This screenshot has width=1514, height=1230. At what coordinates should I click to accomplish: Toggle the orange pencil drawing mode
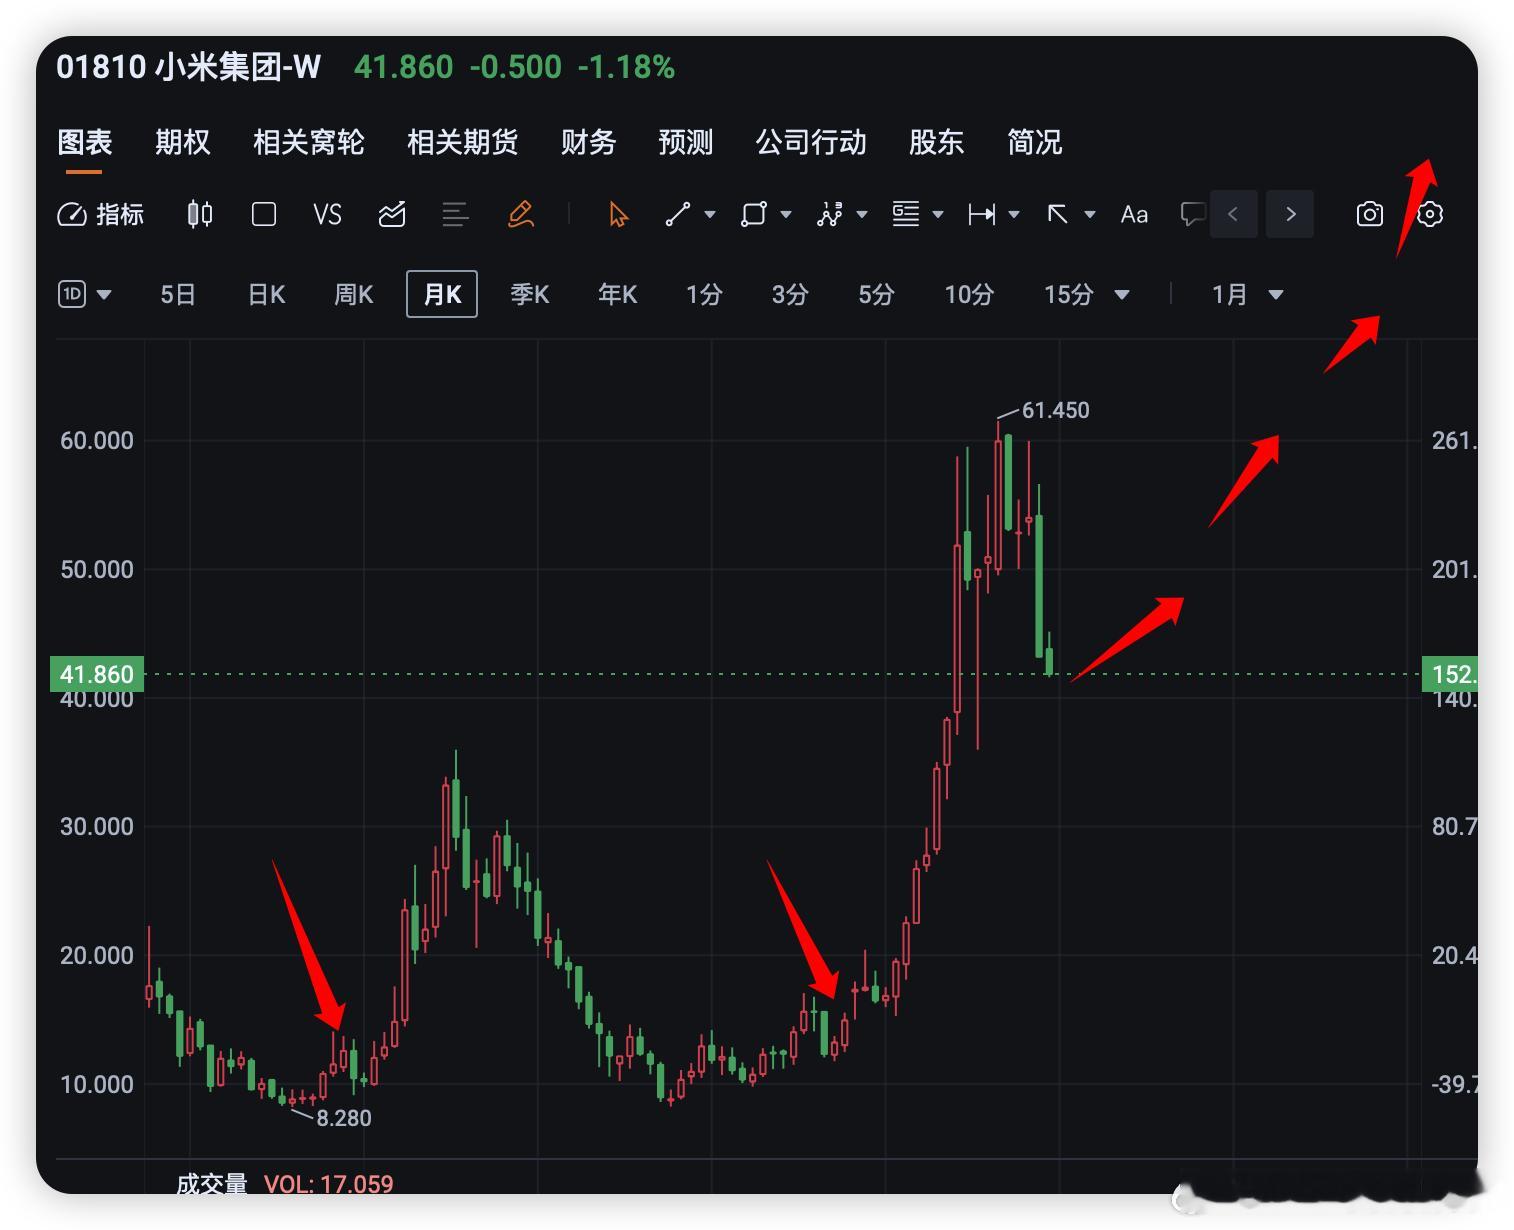(521, 214)
